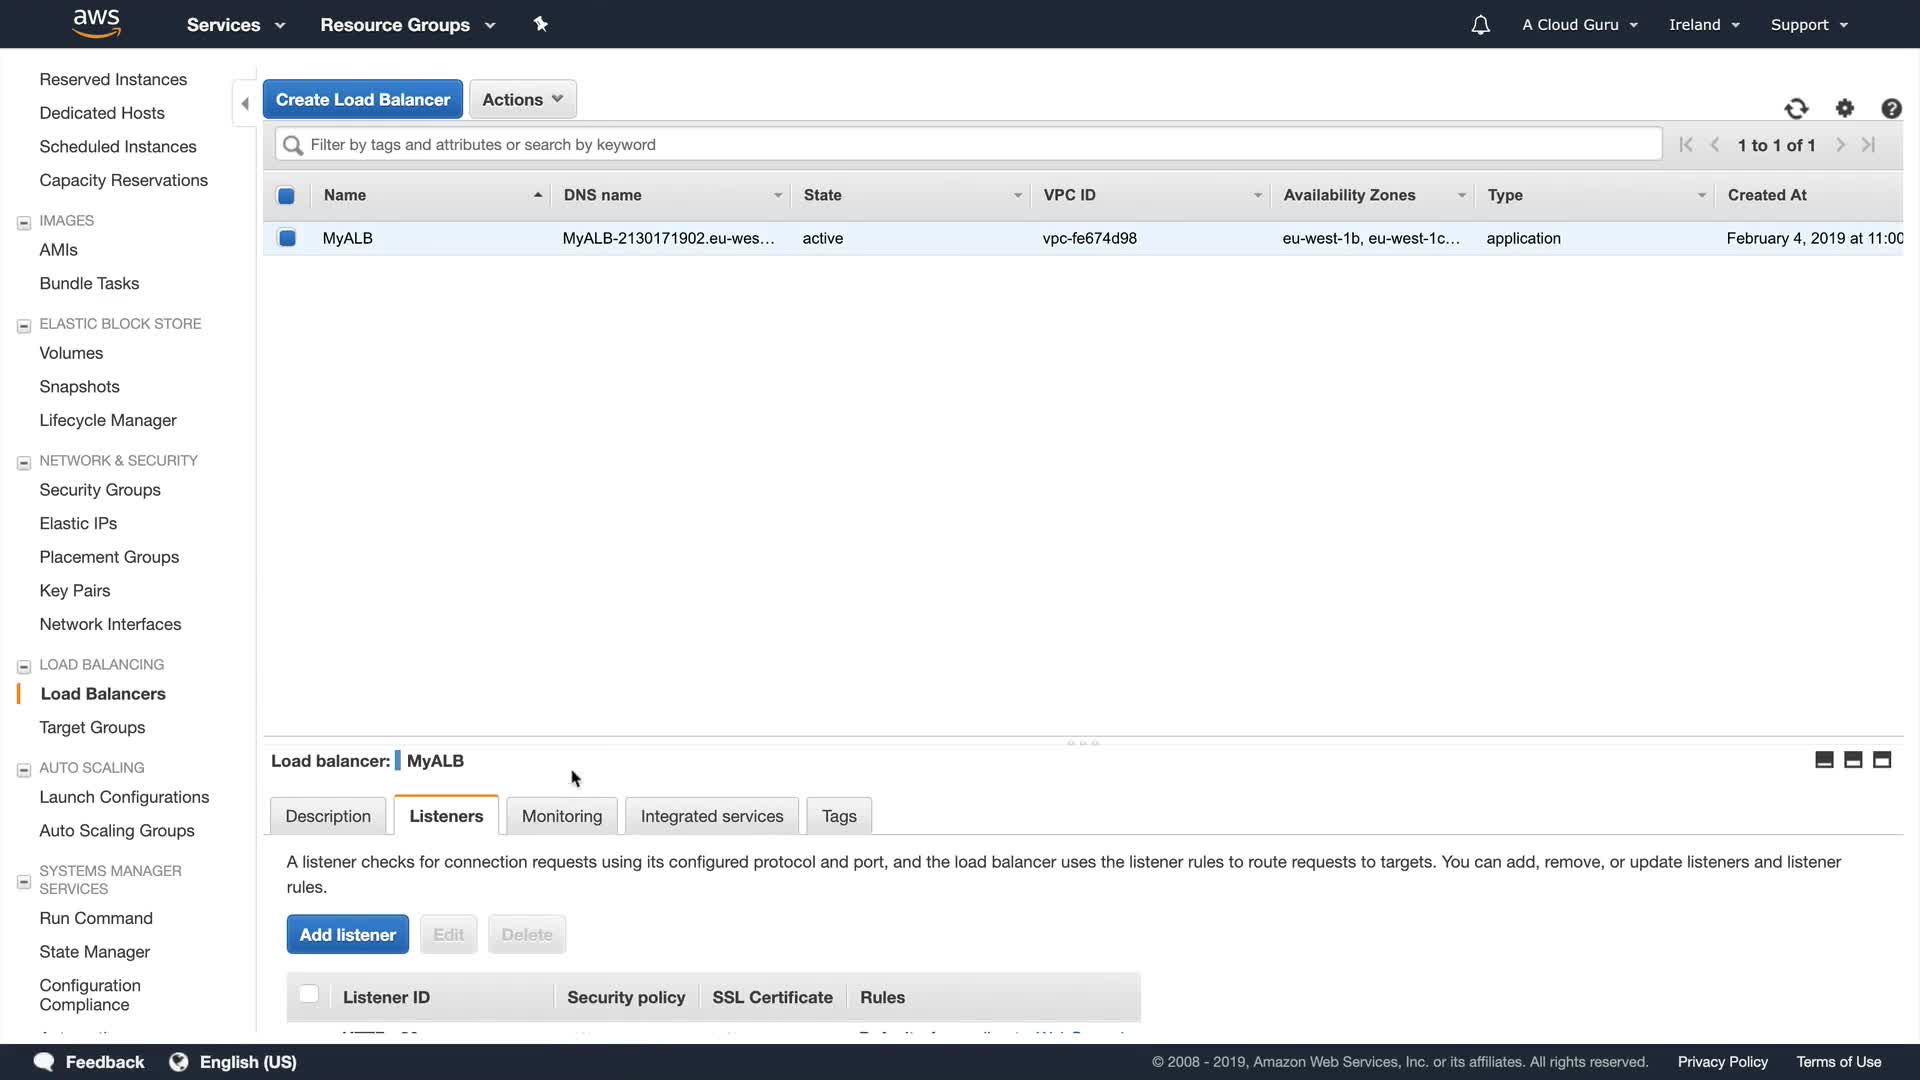This screenshot has width=1920, height=1080.
Task: Open the table settings gear icon
Action: pyautogui.click(x=1845, y=108)
